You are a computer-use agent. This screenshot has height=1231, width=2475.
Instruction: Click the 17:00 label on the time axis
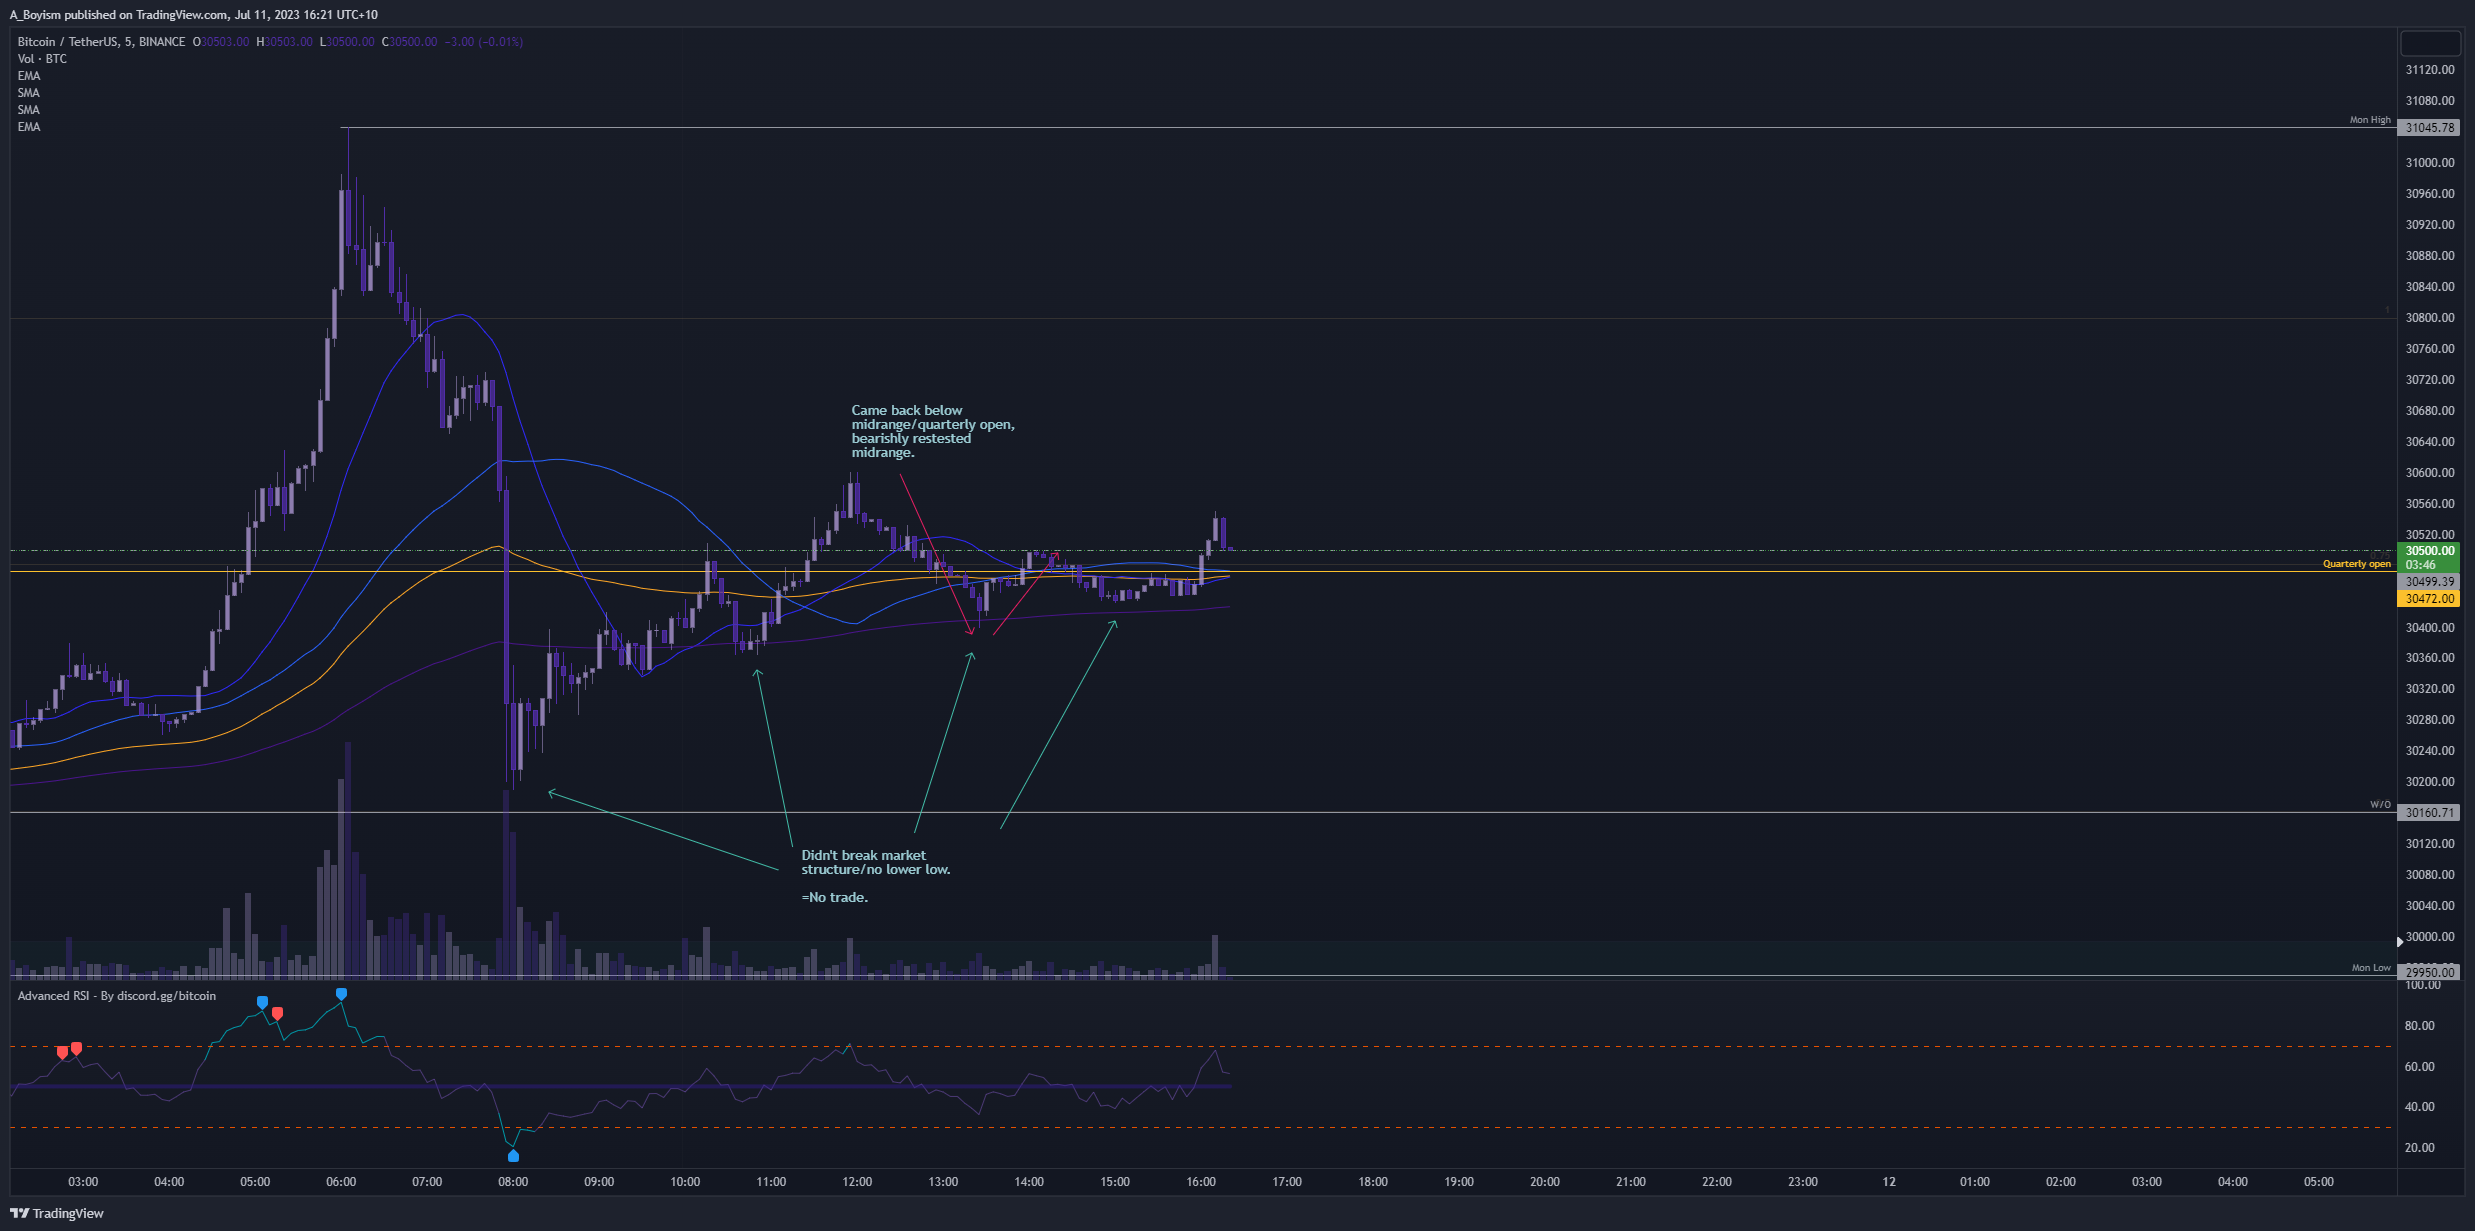point(1287,1182)
